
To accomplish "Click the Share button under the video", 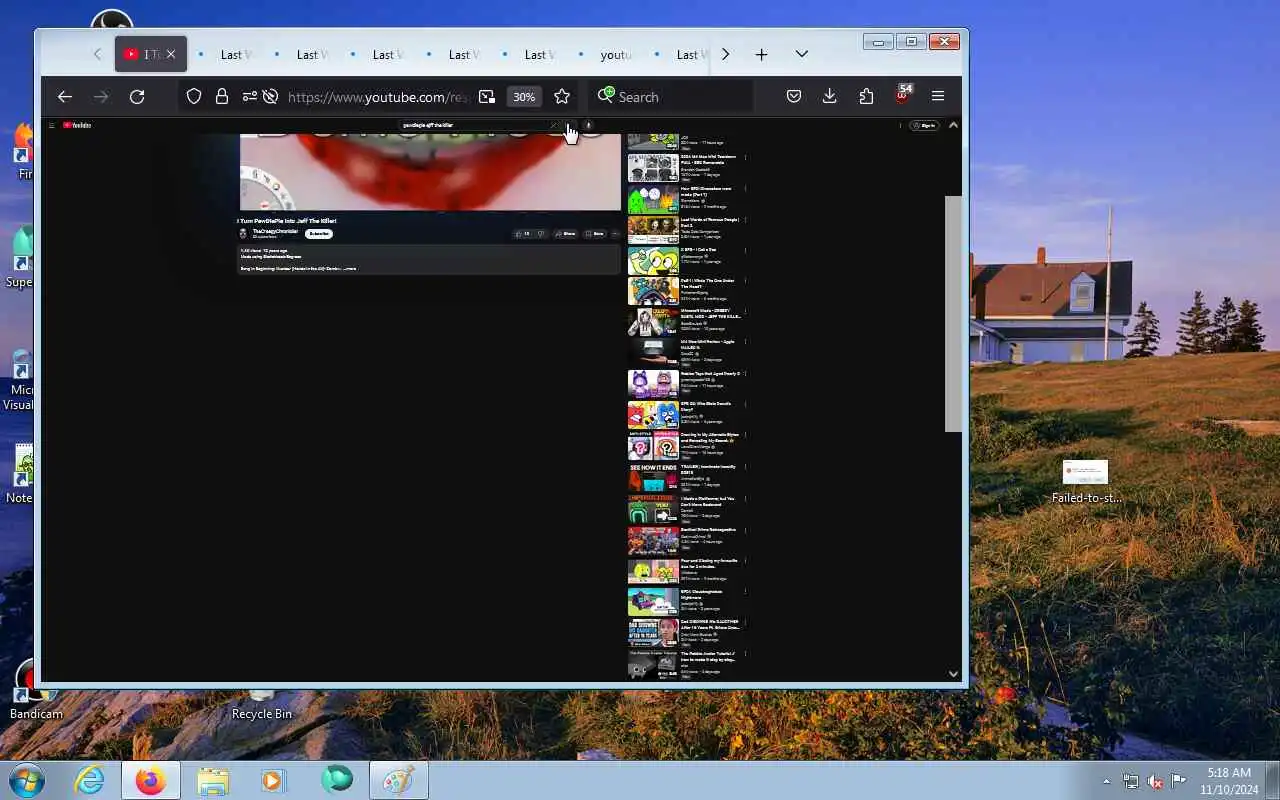I will tap(566, 234).
